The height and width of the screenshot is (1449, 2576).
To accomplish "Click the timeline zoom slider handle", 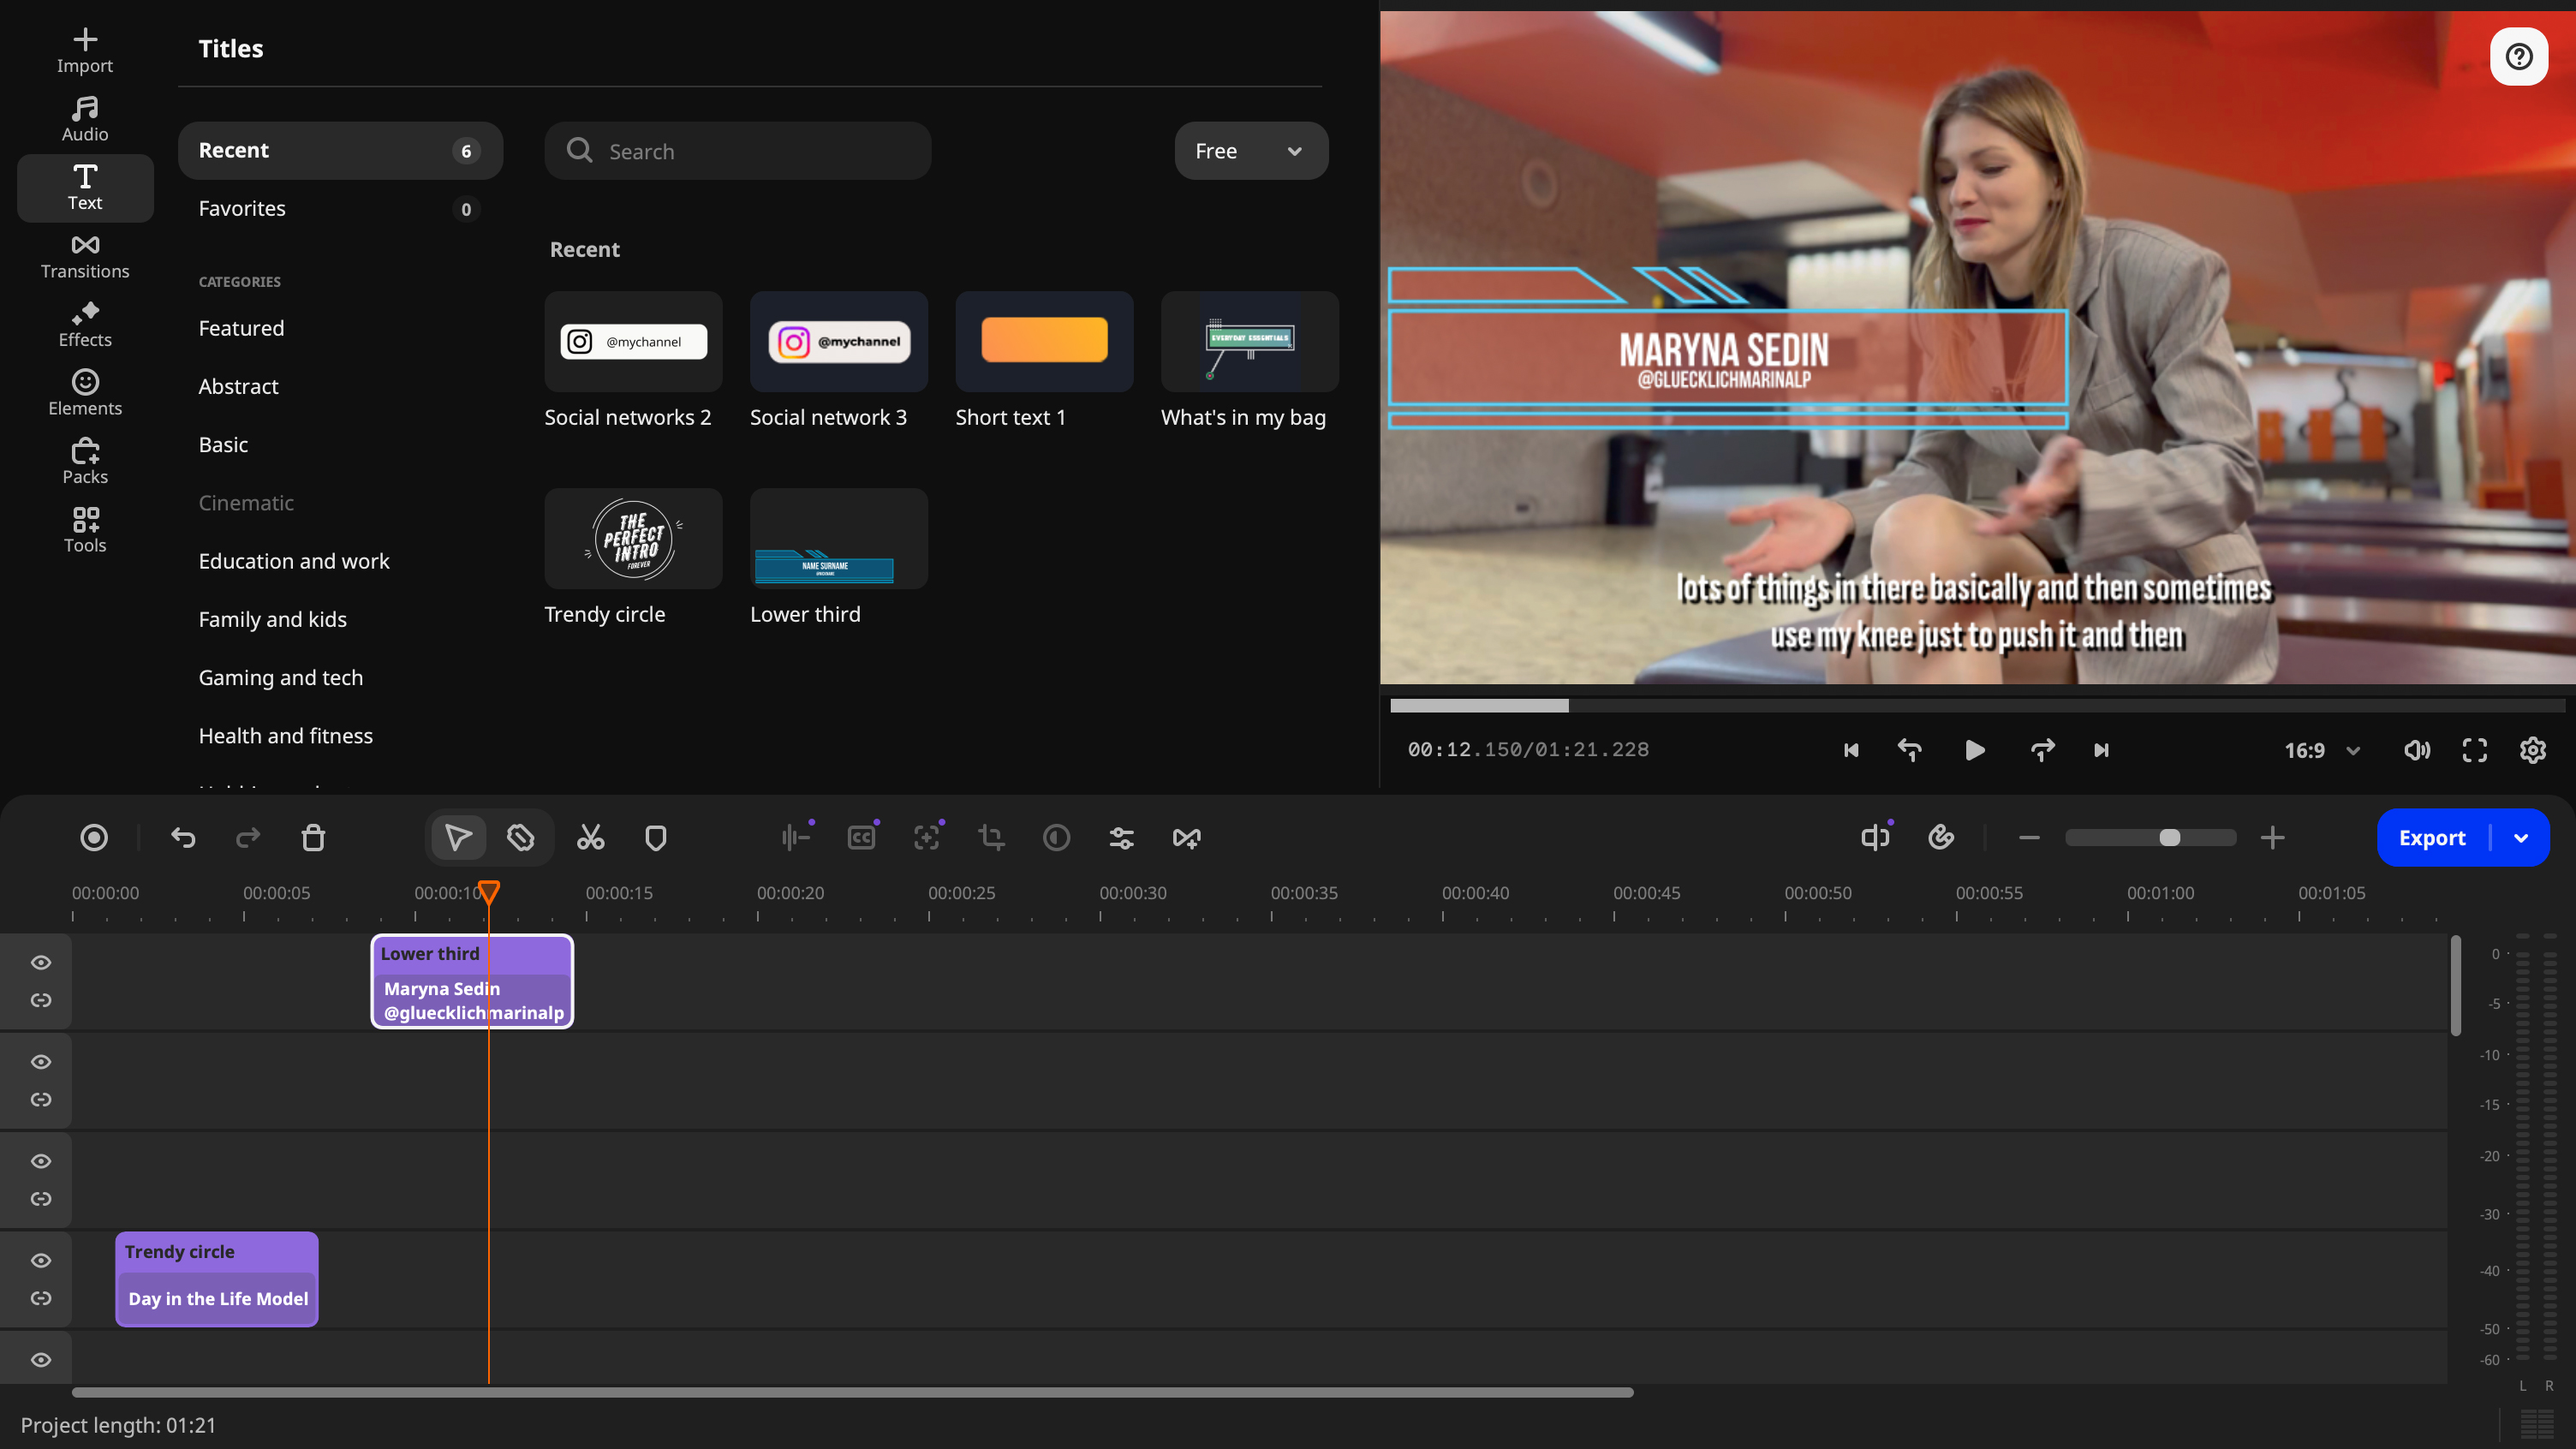I will coord(2169,837).
